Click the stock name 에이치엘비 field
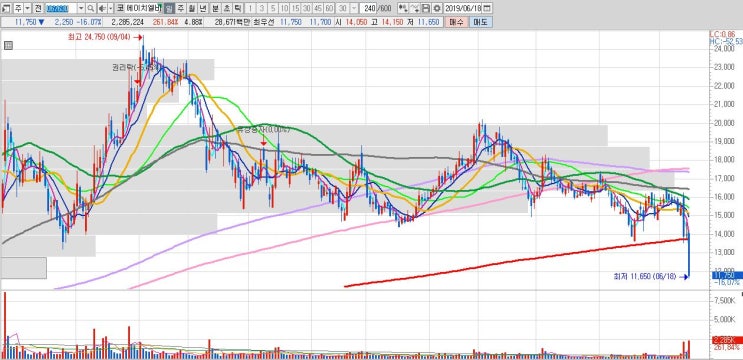743x360 pixels. pos(144,9)
